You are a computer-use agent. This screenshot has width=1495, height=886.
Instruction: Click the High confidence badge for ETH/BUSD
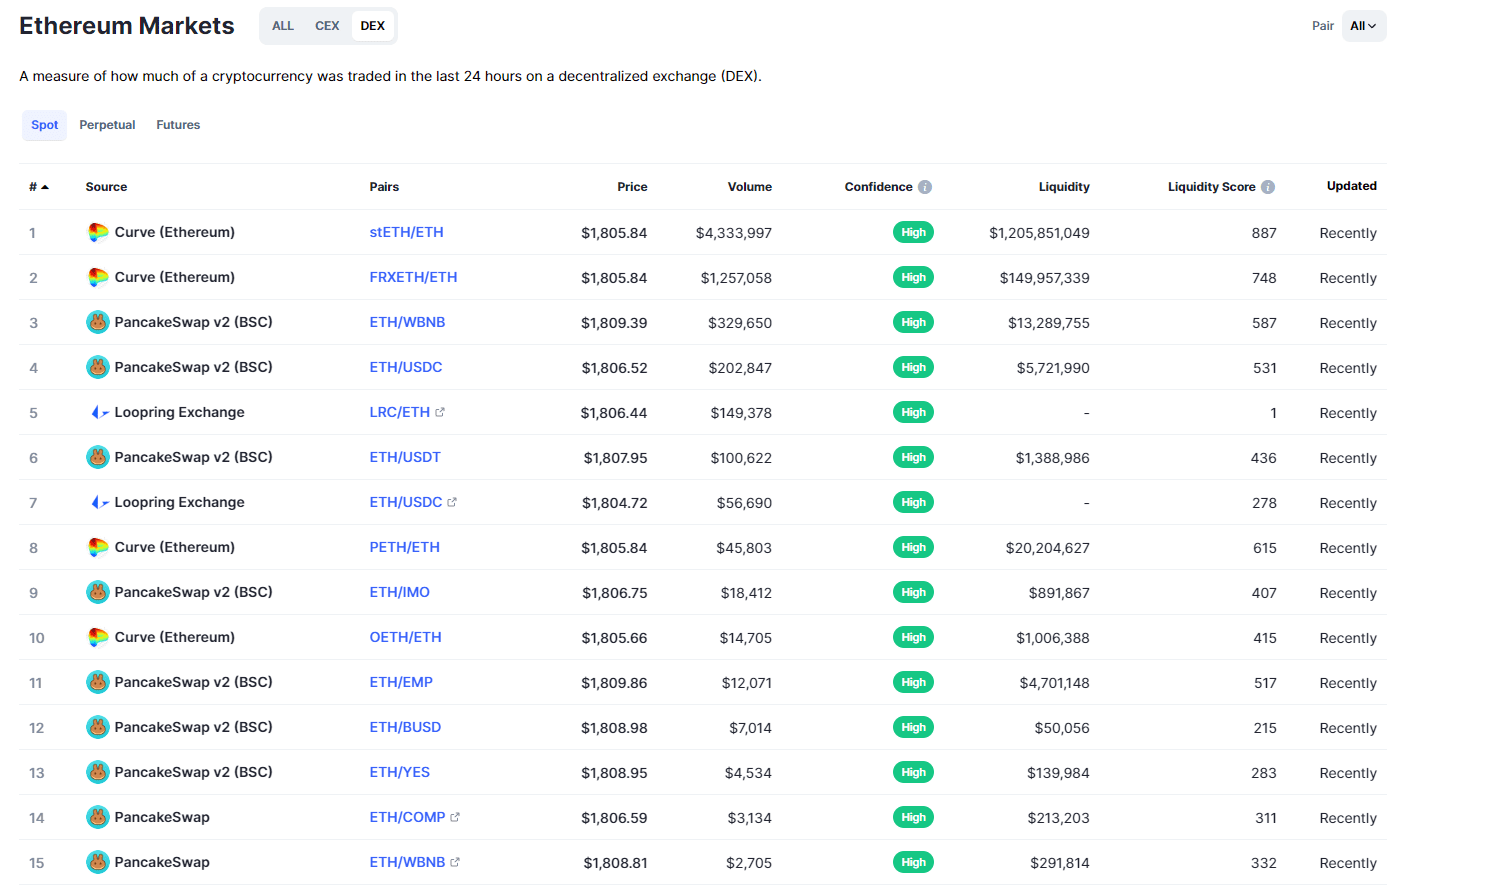click(x=913, y=727)
